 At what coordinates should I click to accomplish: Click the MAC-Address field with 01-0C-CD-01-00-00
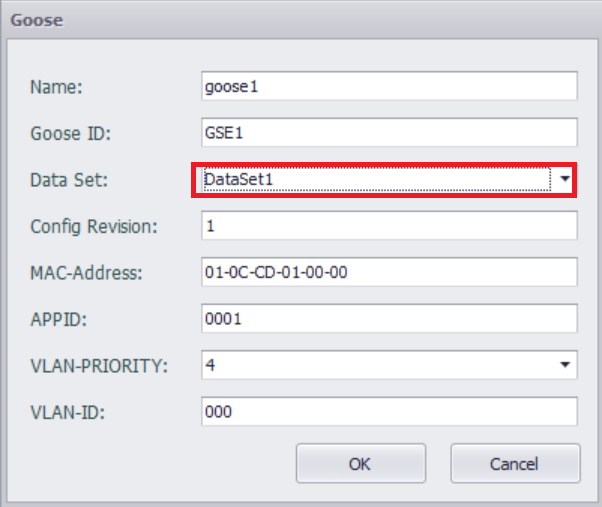pos(388,272)
